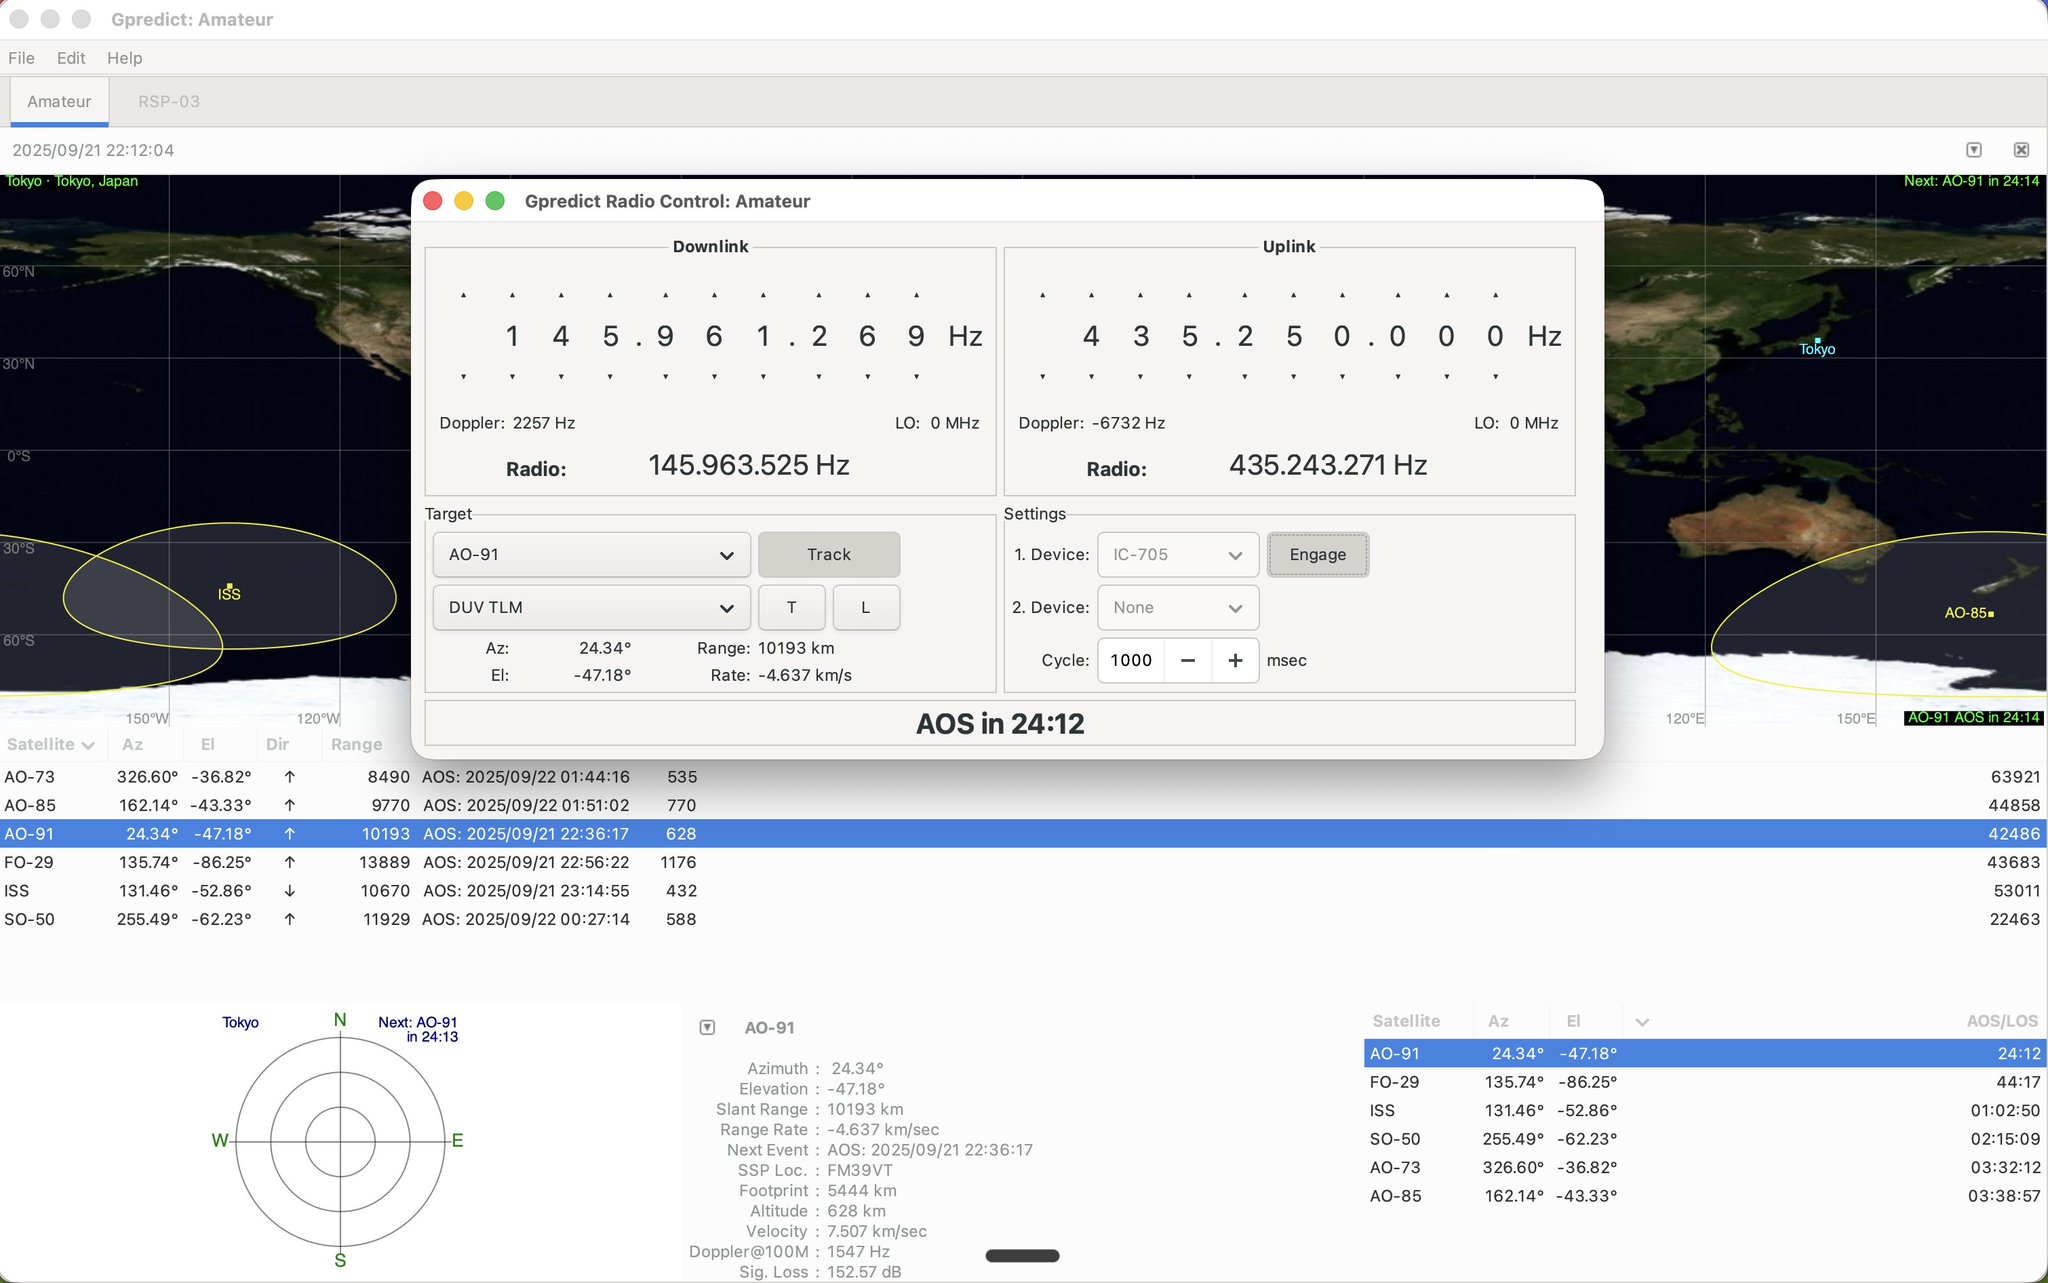Click plus to increase cycle time
Viewport: 2048px width, 1283px height.
[1235, 660]
